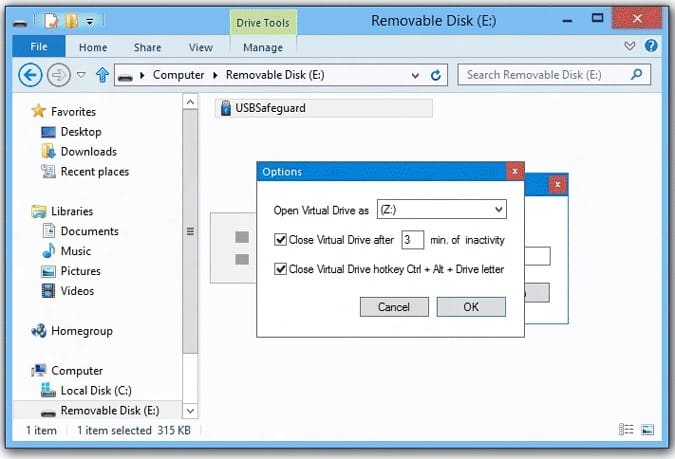Go up one folder level
The width and height of the screenshot is (675, 459).
pos(102,75)
